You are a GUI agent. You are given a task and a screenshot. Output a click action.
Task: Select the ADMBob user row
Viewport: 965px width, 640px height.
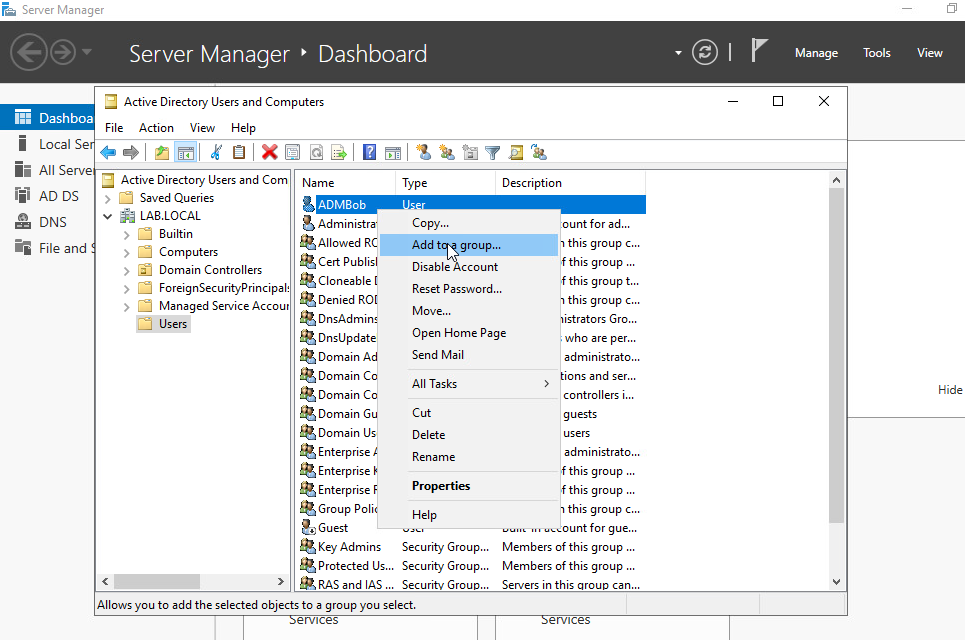(x=473, y=205)
